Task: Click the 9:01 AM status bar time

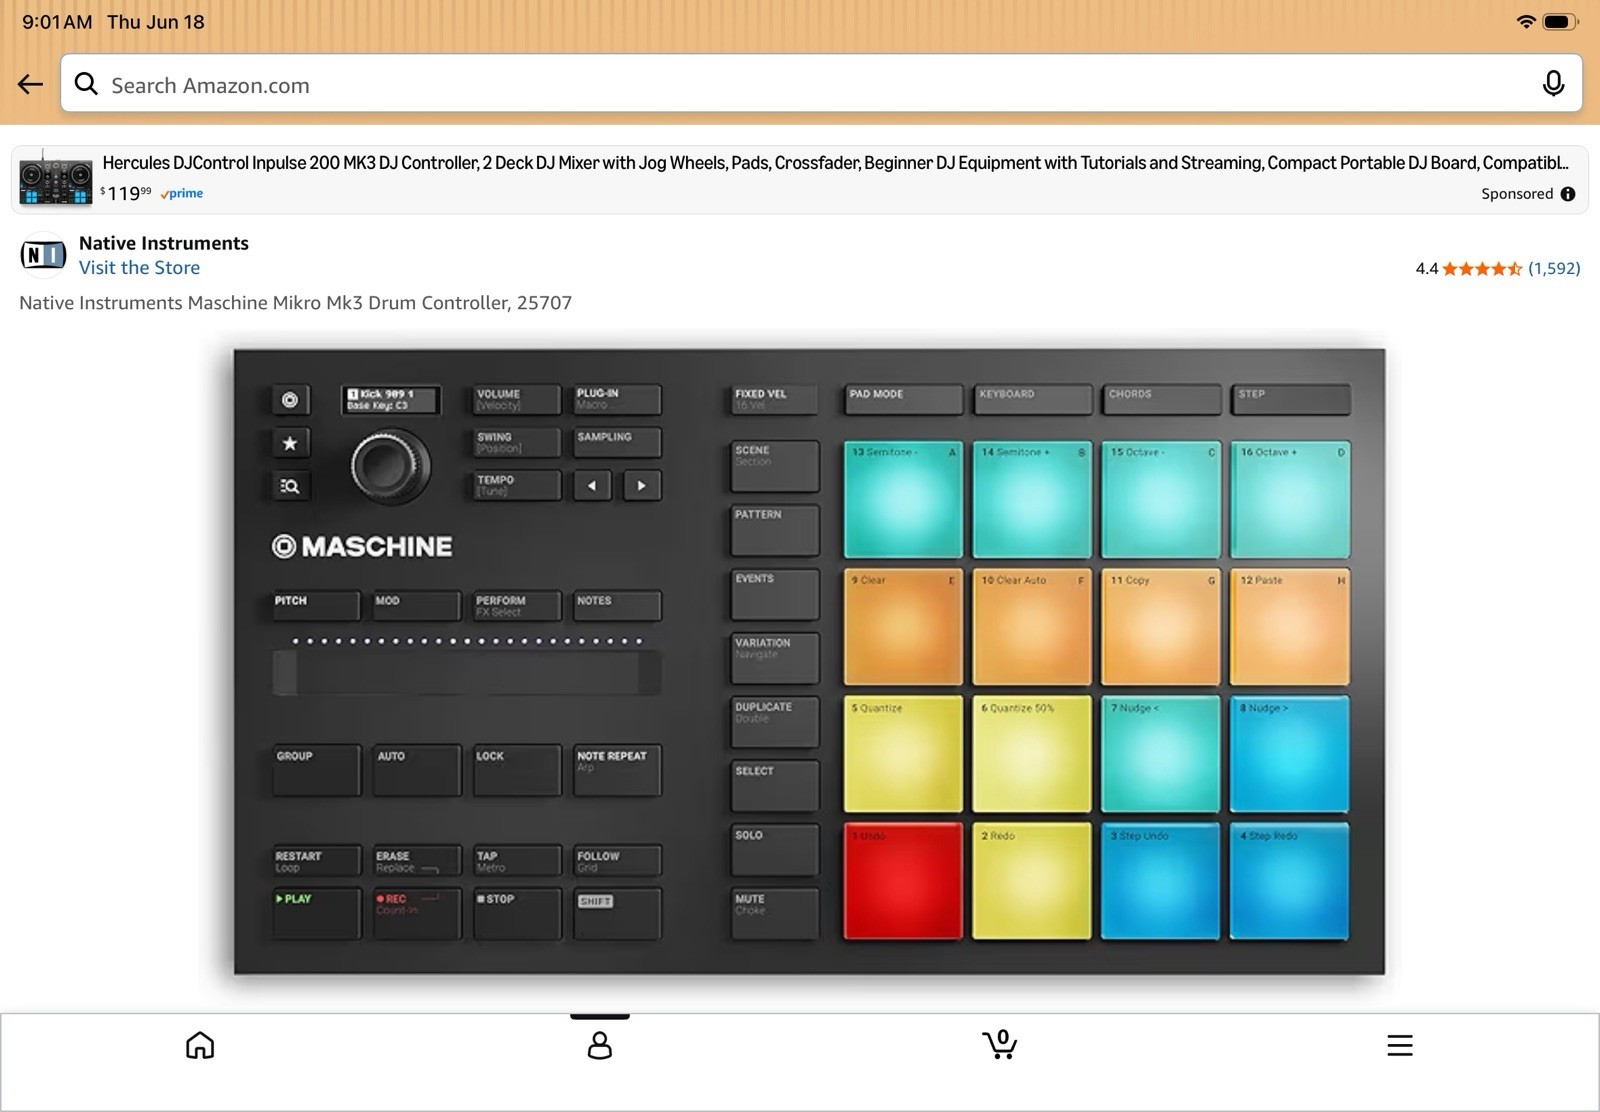Action: [x=57, y=22]
